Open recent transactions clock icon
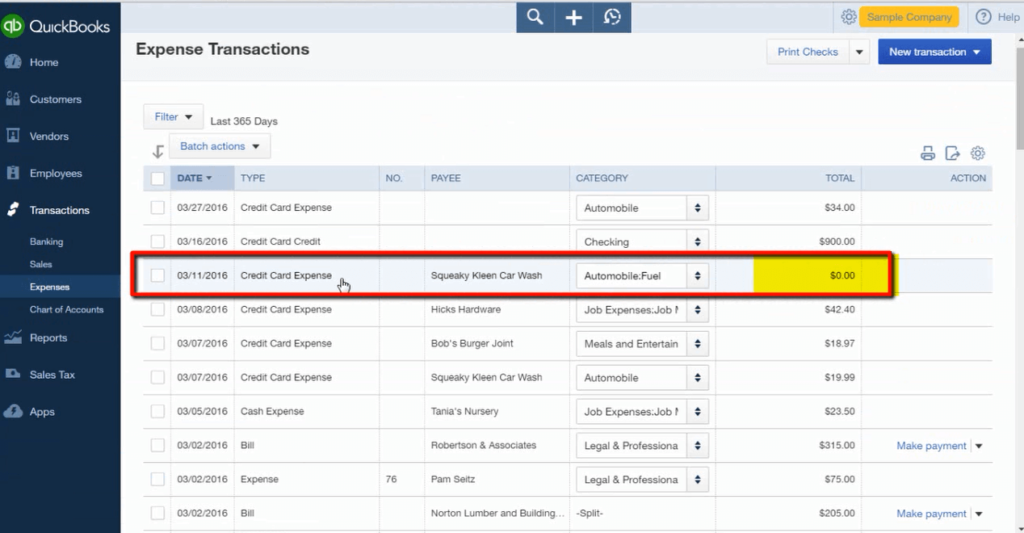1024x533 pixels. pyautogui.click(x=612, y=17)
